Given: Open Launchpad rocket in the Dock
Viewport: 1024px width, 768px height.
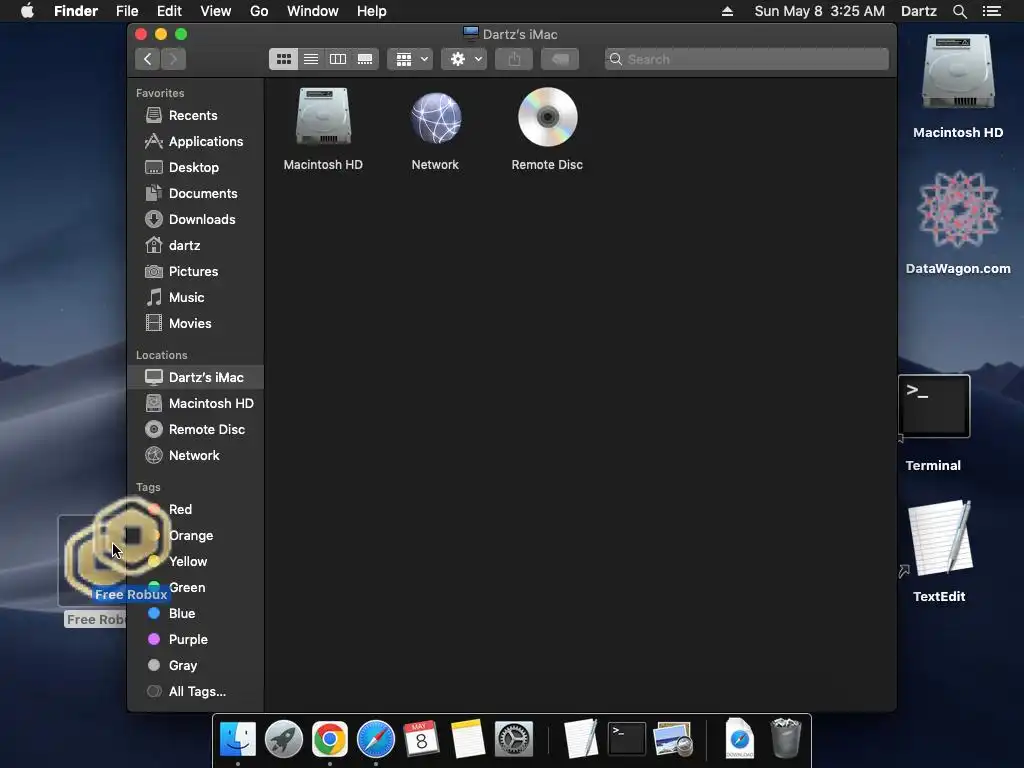Looking at the screenshot, I should pyautogui.click(x=283, y=739).
